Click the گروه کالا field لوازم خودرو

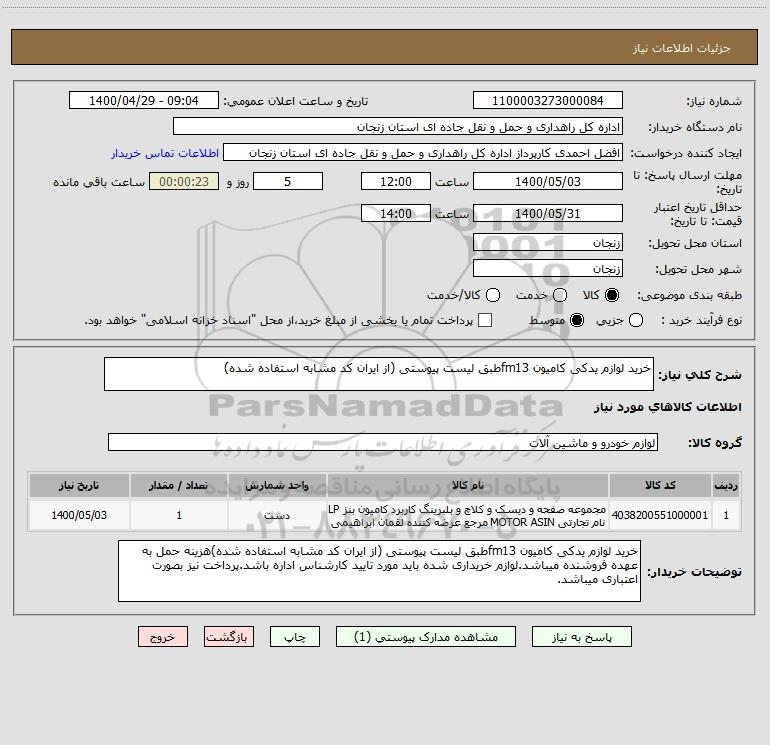[x=383, y=442]
